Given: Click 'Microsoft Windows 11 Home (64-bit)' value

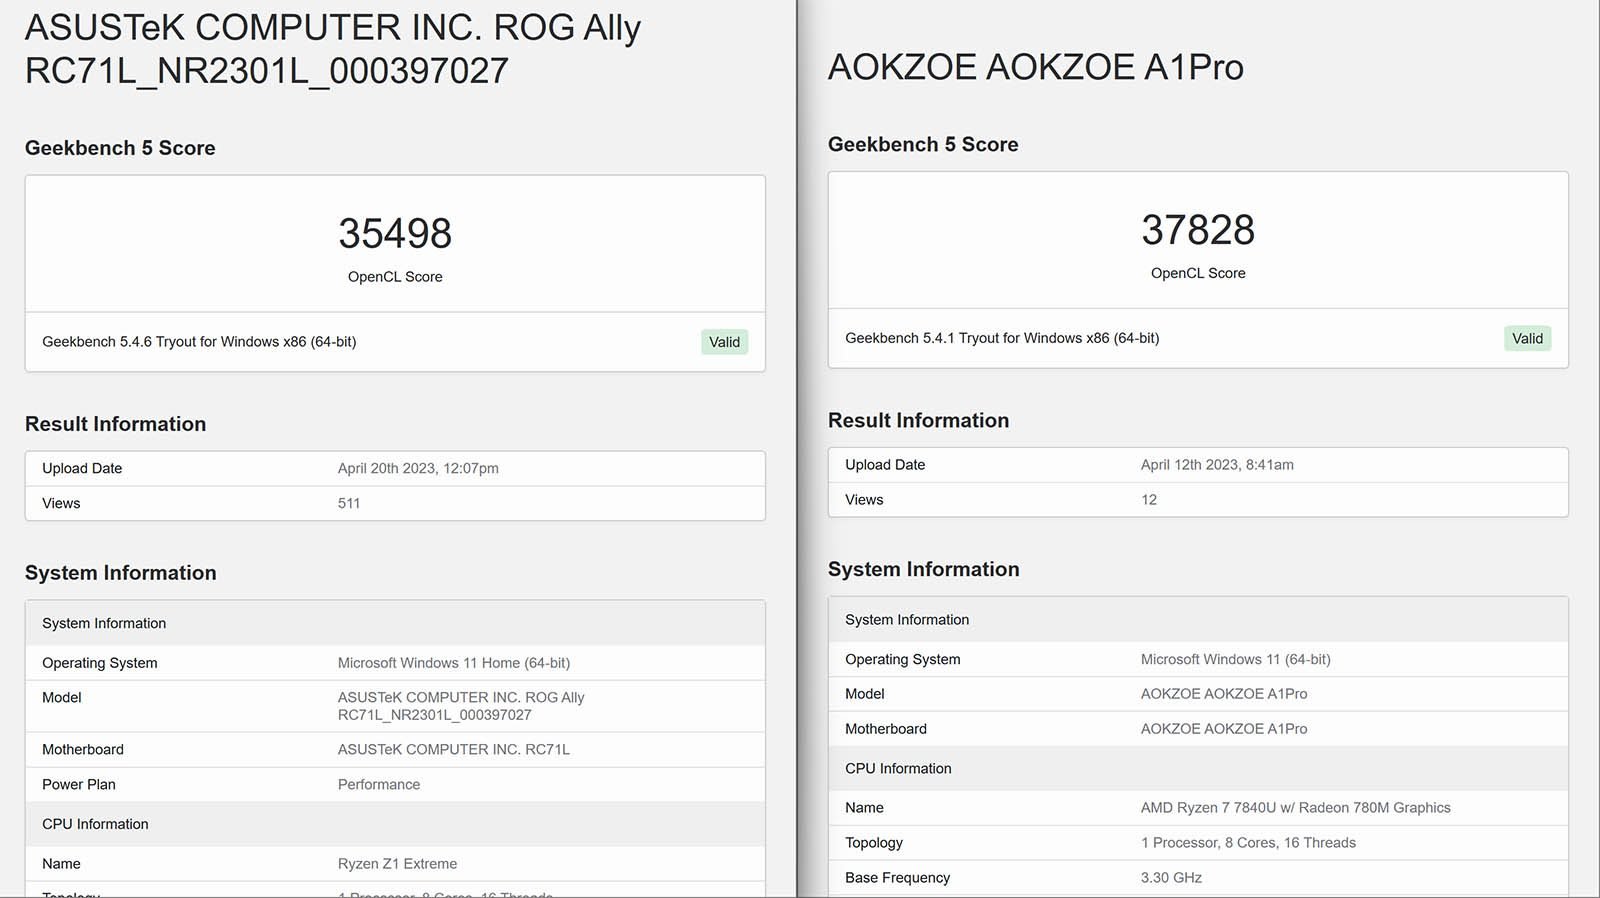Looking at the screenshot, I should (454, 663).
